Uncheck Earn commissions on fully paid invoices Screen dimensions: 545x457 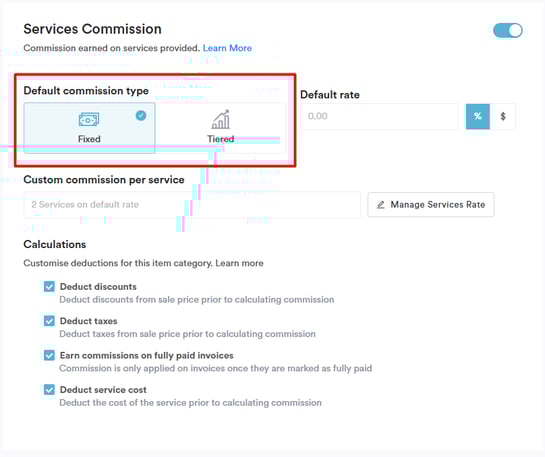(49, 355)
